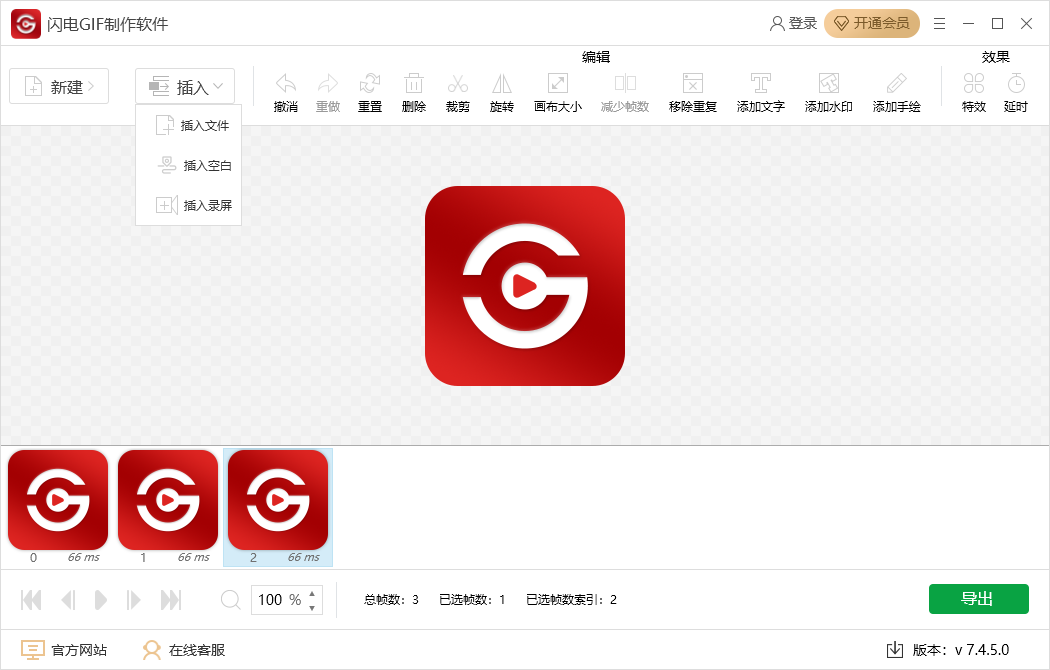
Task: Open 画布大小 canvas size tool
Action: click(x=558, y=84)
